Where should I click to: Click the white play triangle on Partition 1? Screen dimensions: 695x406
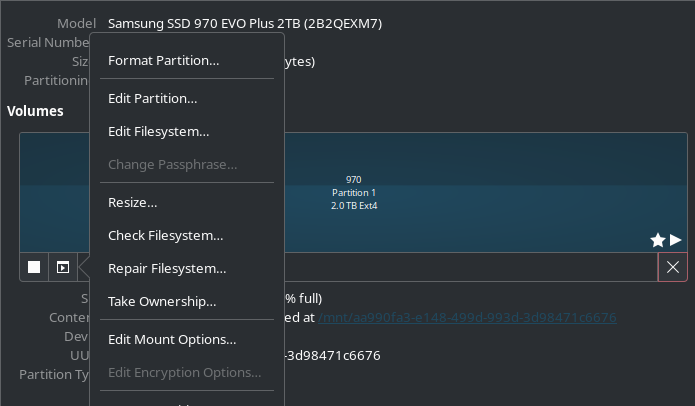click(x=675, y=240)
